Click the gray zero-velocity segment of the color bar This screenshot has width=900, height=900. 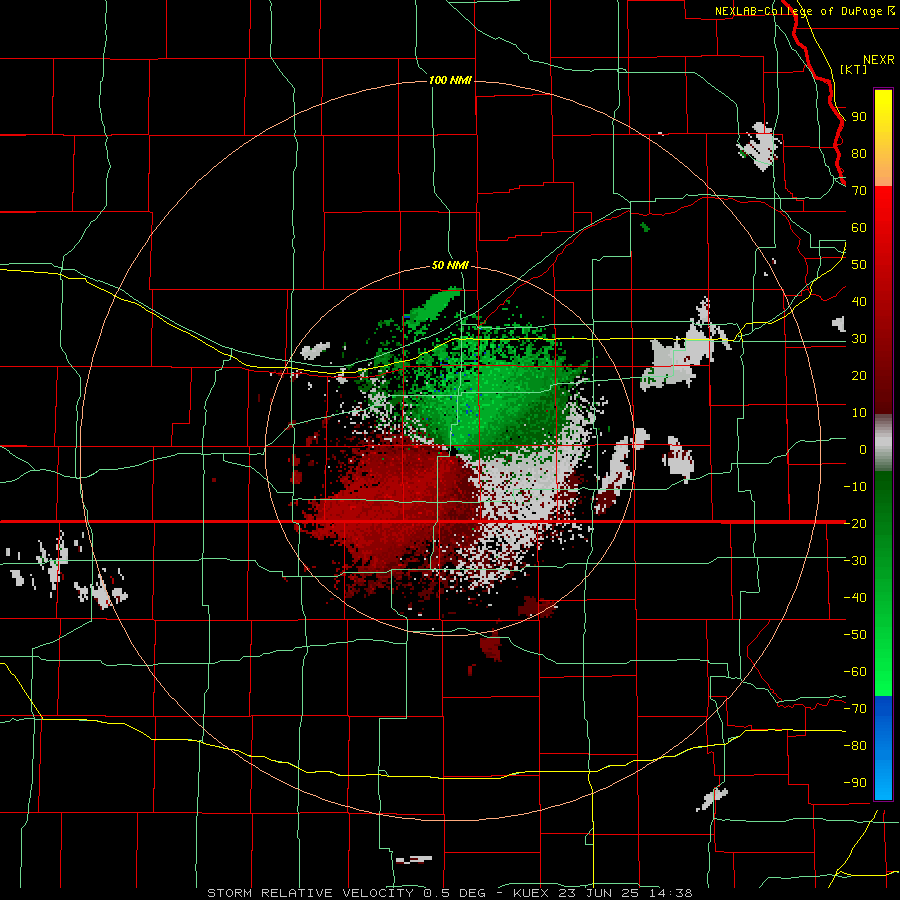click(x=883, y=443)
